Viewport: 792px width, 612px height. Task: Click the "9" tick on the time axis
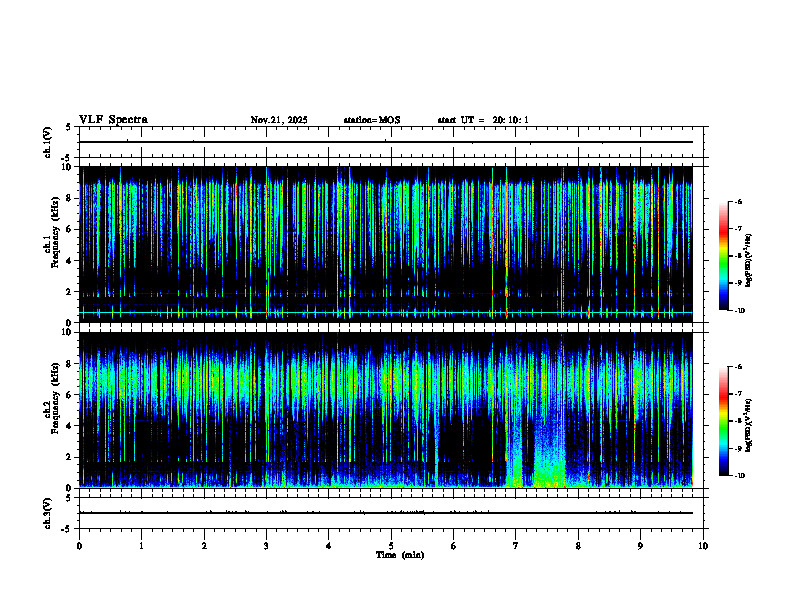pos(640,546)
